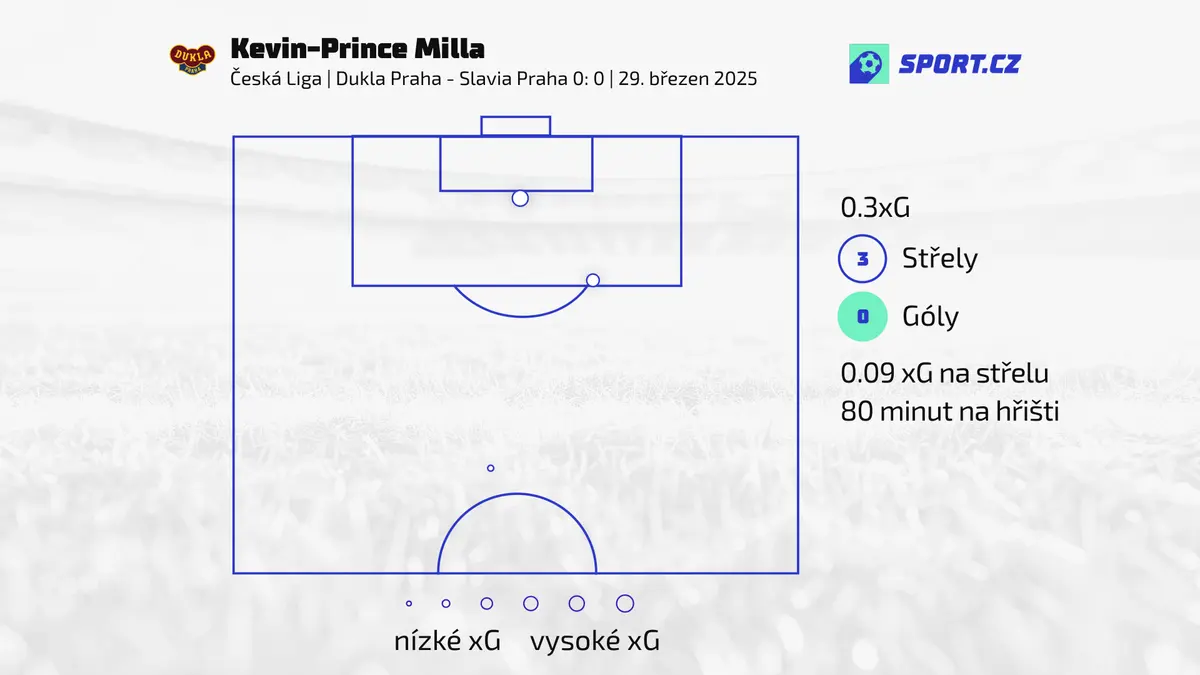Click the green Góly count circle
Screen dimensions: 1200x675
862,318
